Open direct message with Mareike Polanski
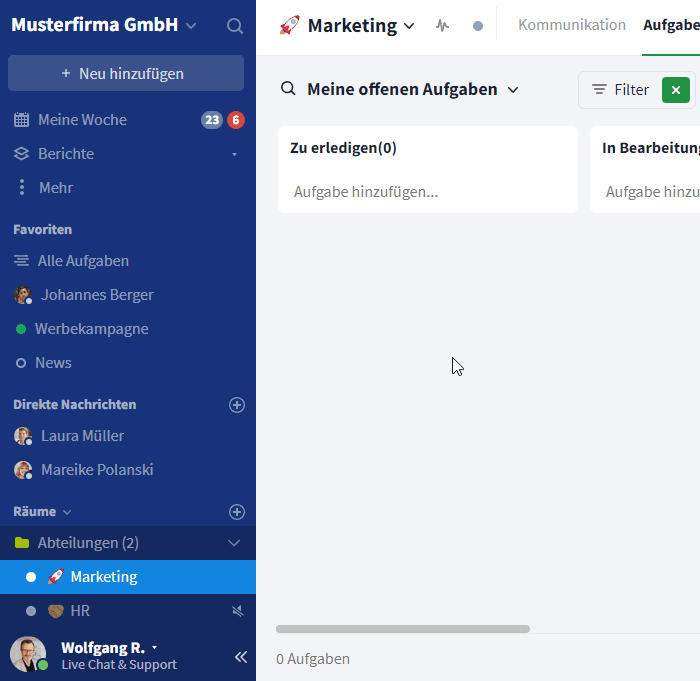Screen dimensions: 700x681 (97, 469)
